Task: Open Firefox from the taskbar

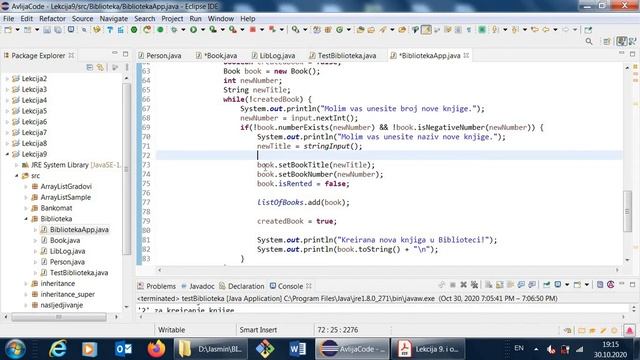Action: point(156,349)
